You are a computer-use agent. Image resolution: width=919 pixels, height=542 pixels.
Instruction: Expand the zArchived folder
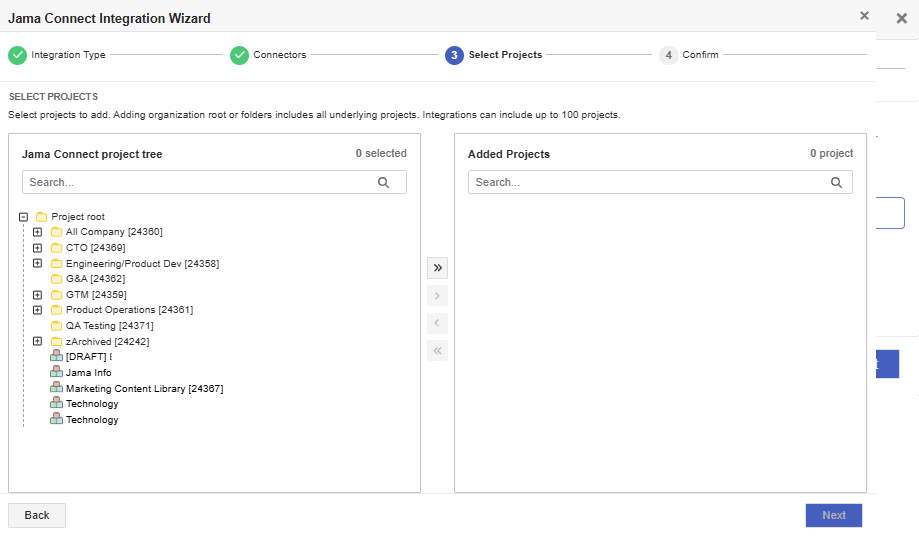(x=38, y=341)
